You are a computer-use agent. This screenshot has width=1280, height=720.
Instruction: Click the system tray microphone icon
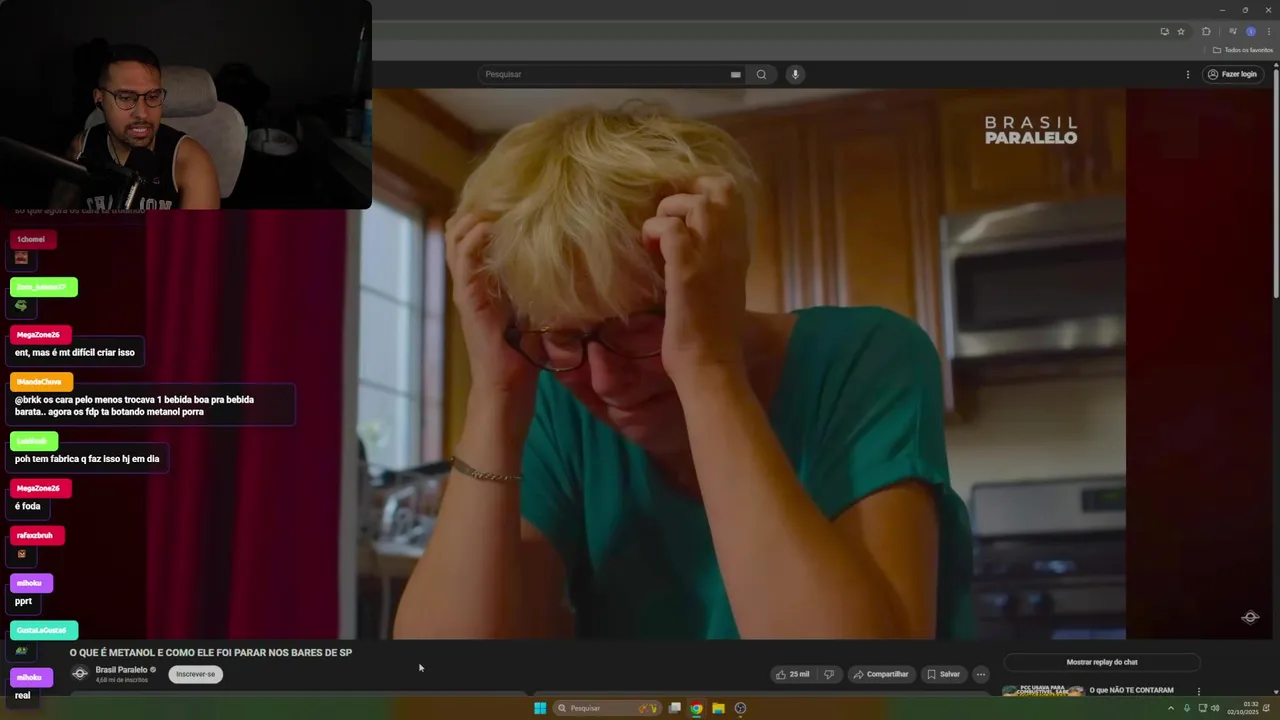click(x=1187, y=708)
